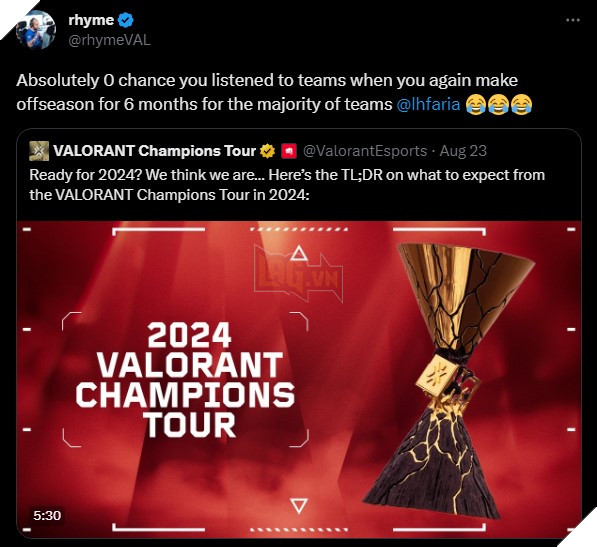Click the downward triangle icon in the video
Image resolution: width=597 pixels, height=547 pixels.
click(299, 506)
